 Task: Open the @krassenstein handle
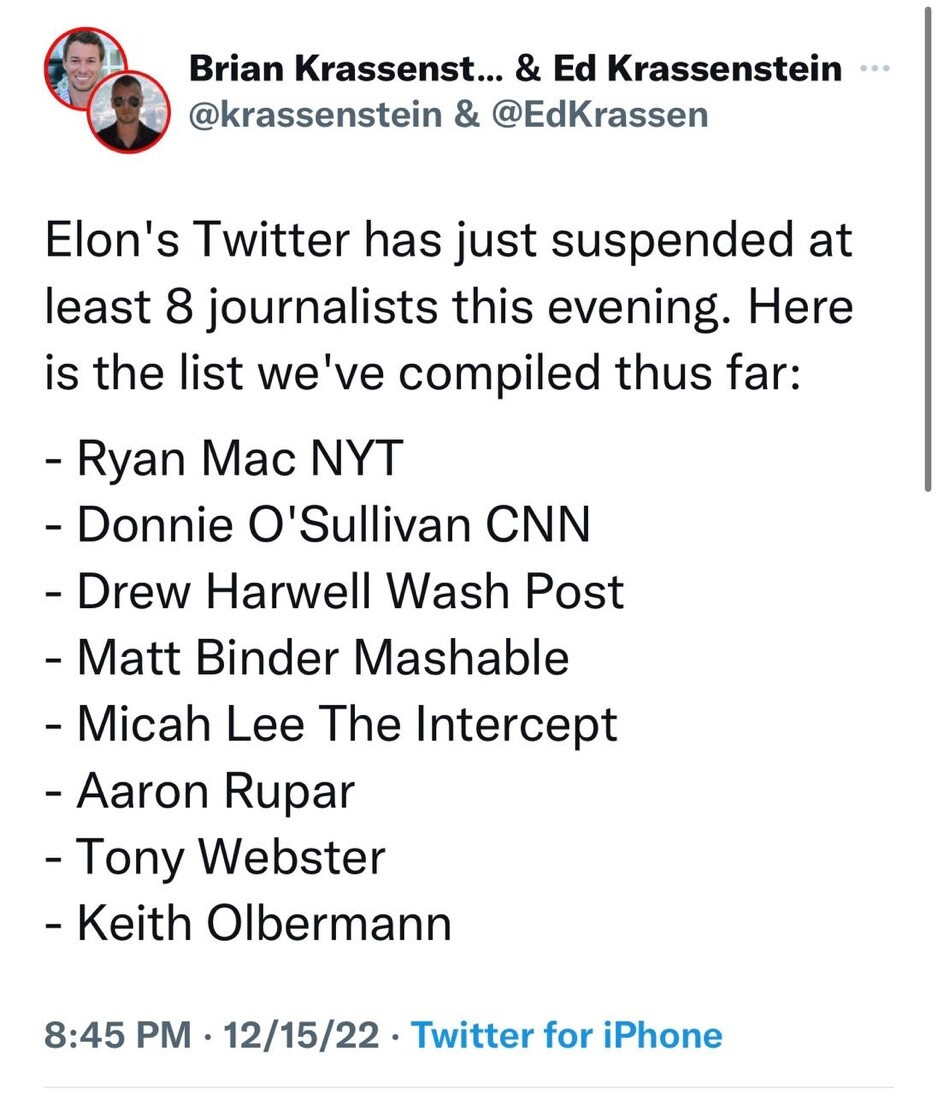coord(315,114)
